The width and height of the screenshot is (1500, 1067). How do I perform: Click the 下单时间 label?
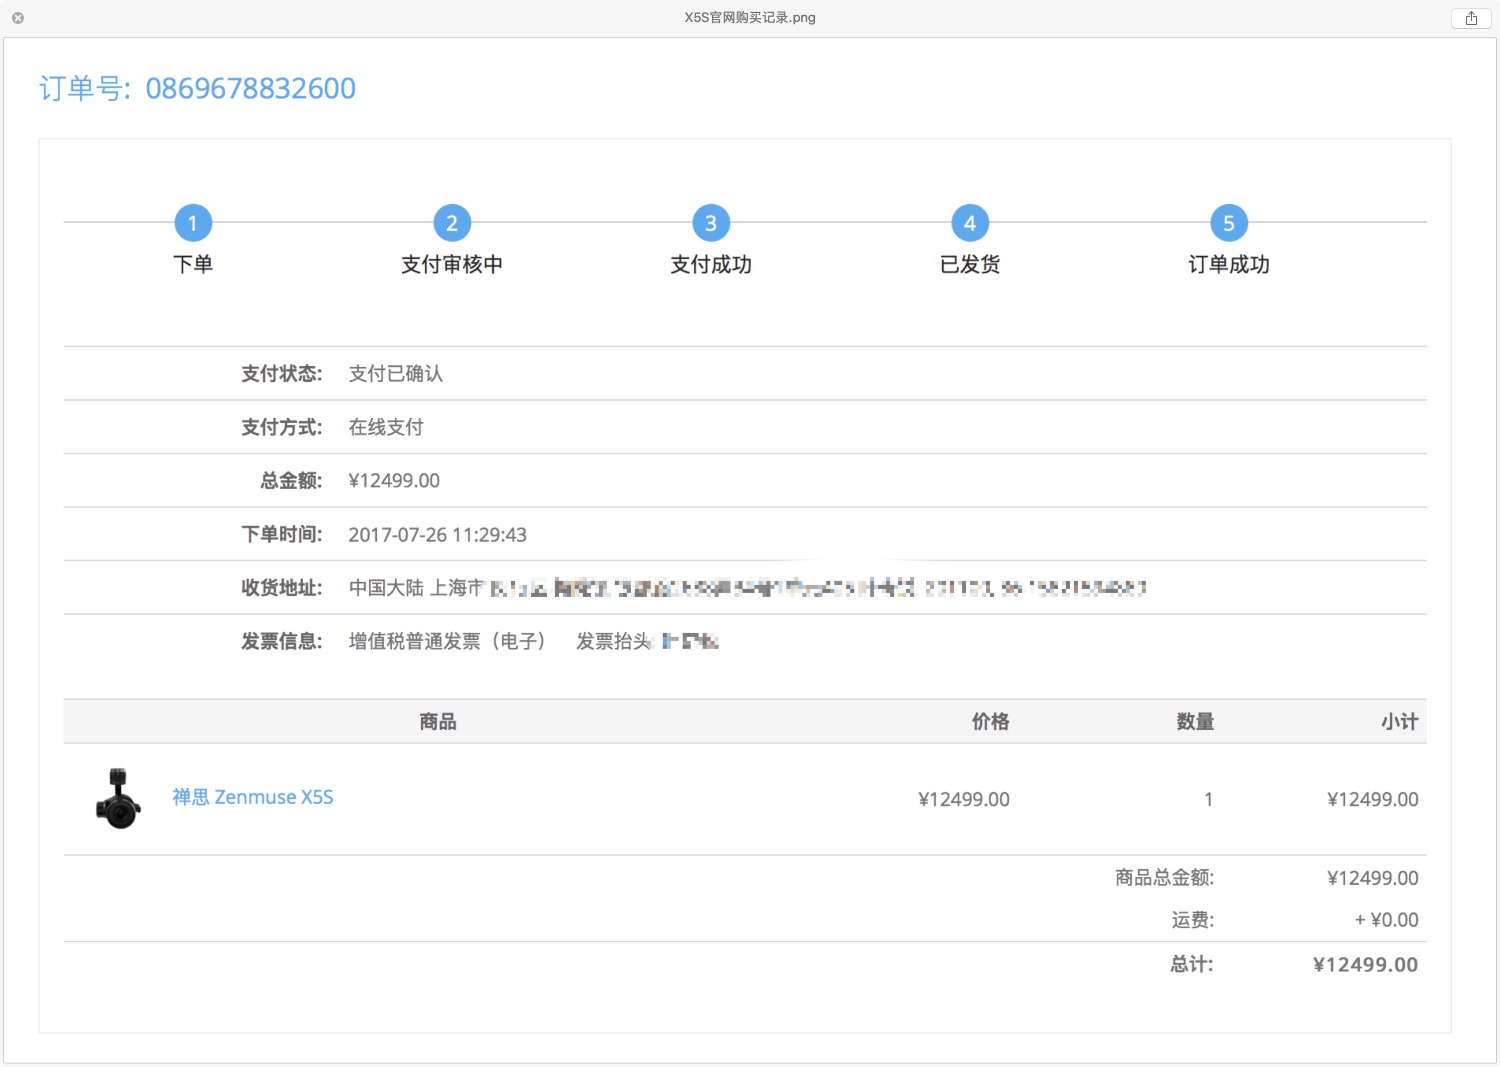click(x=282, y=535)
